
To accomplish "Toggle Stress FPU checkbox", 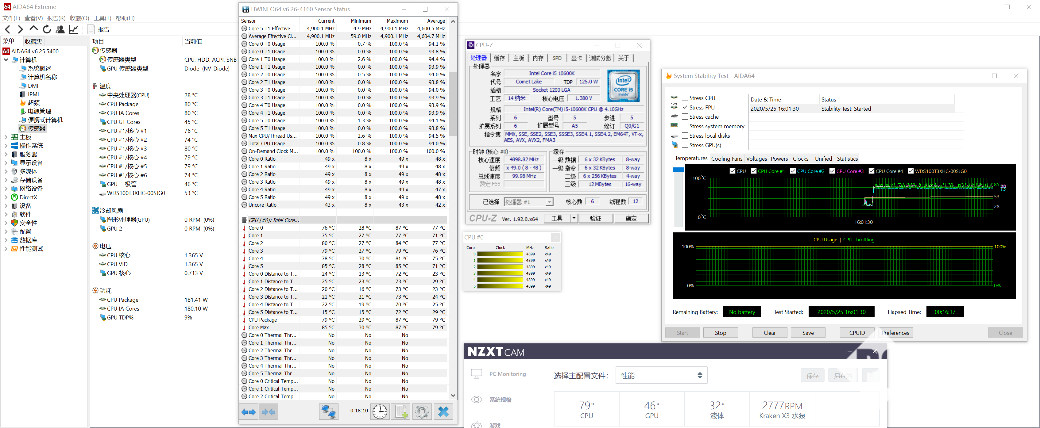I will click(x=685, y=107).
